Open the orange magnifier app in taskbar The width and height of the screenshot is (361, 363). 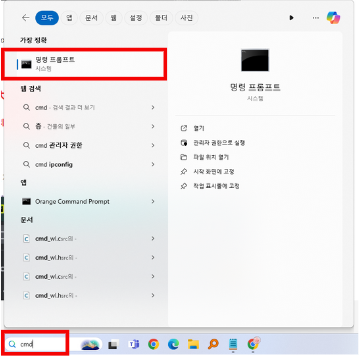coord(213,344)
